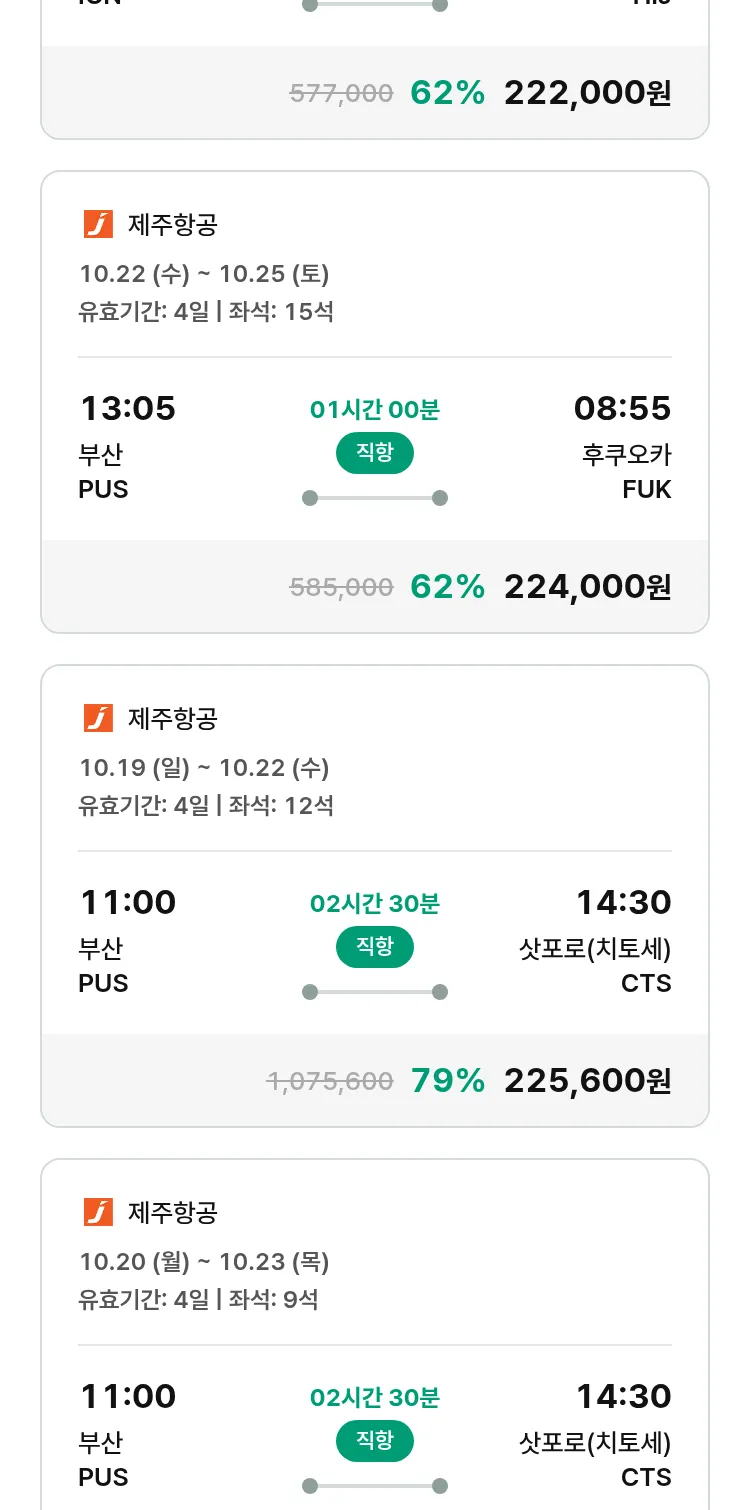The height and width of the screenshot is (1510, 750).
Task: Tap the struck-through 1,075,600 original price
Action: point(329,1082)
